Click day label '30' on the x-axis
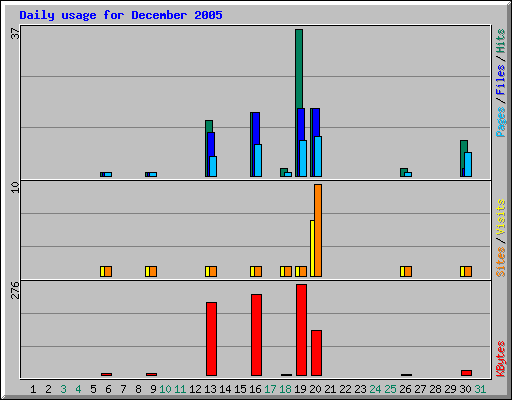 465,389
